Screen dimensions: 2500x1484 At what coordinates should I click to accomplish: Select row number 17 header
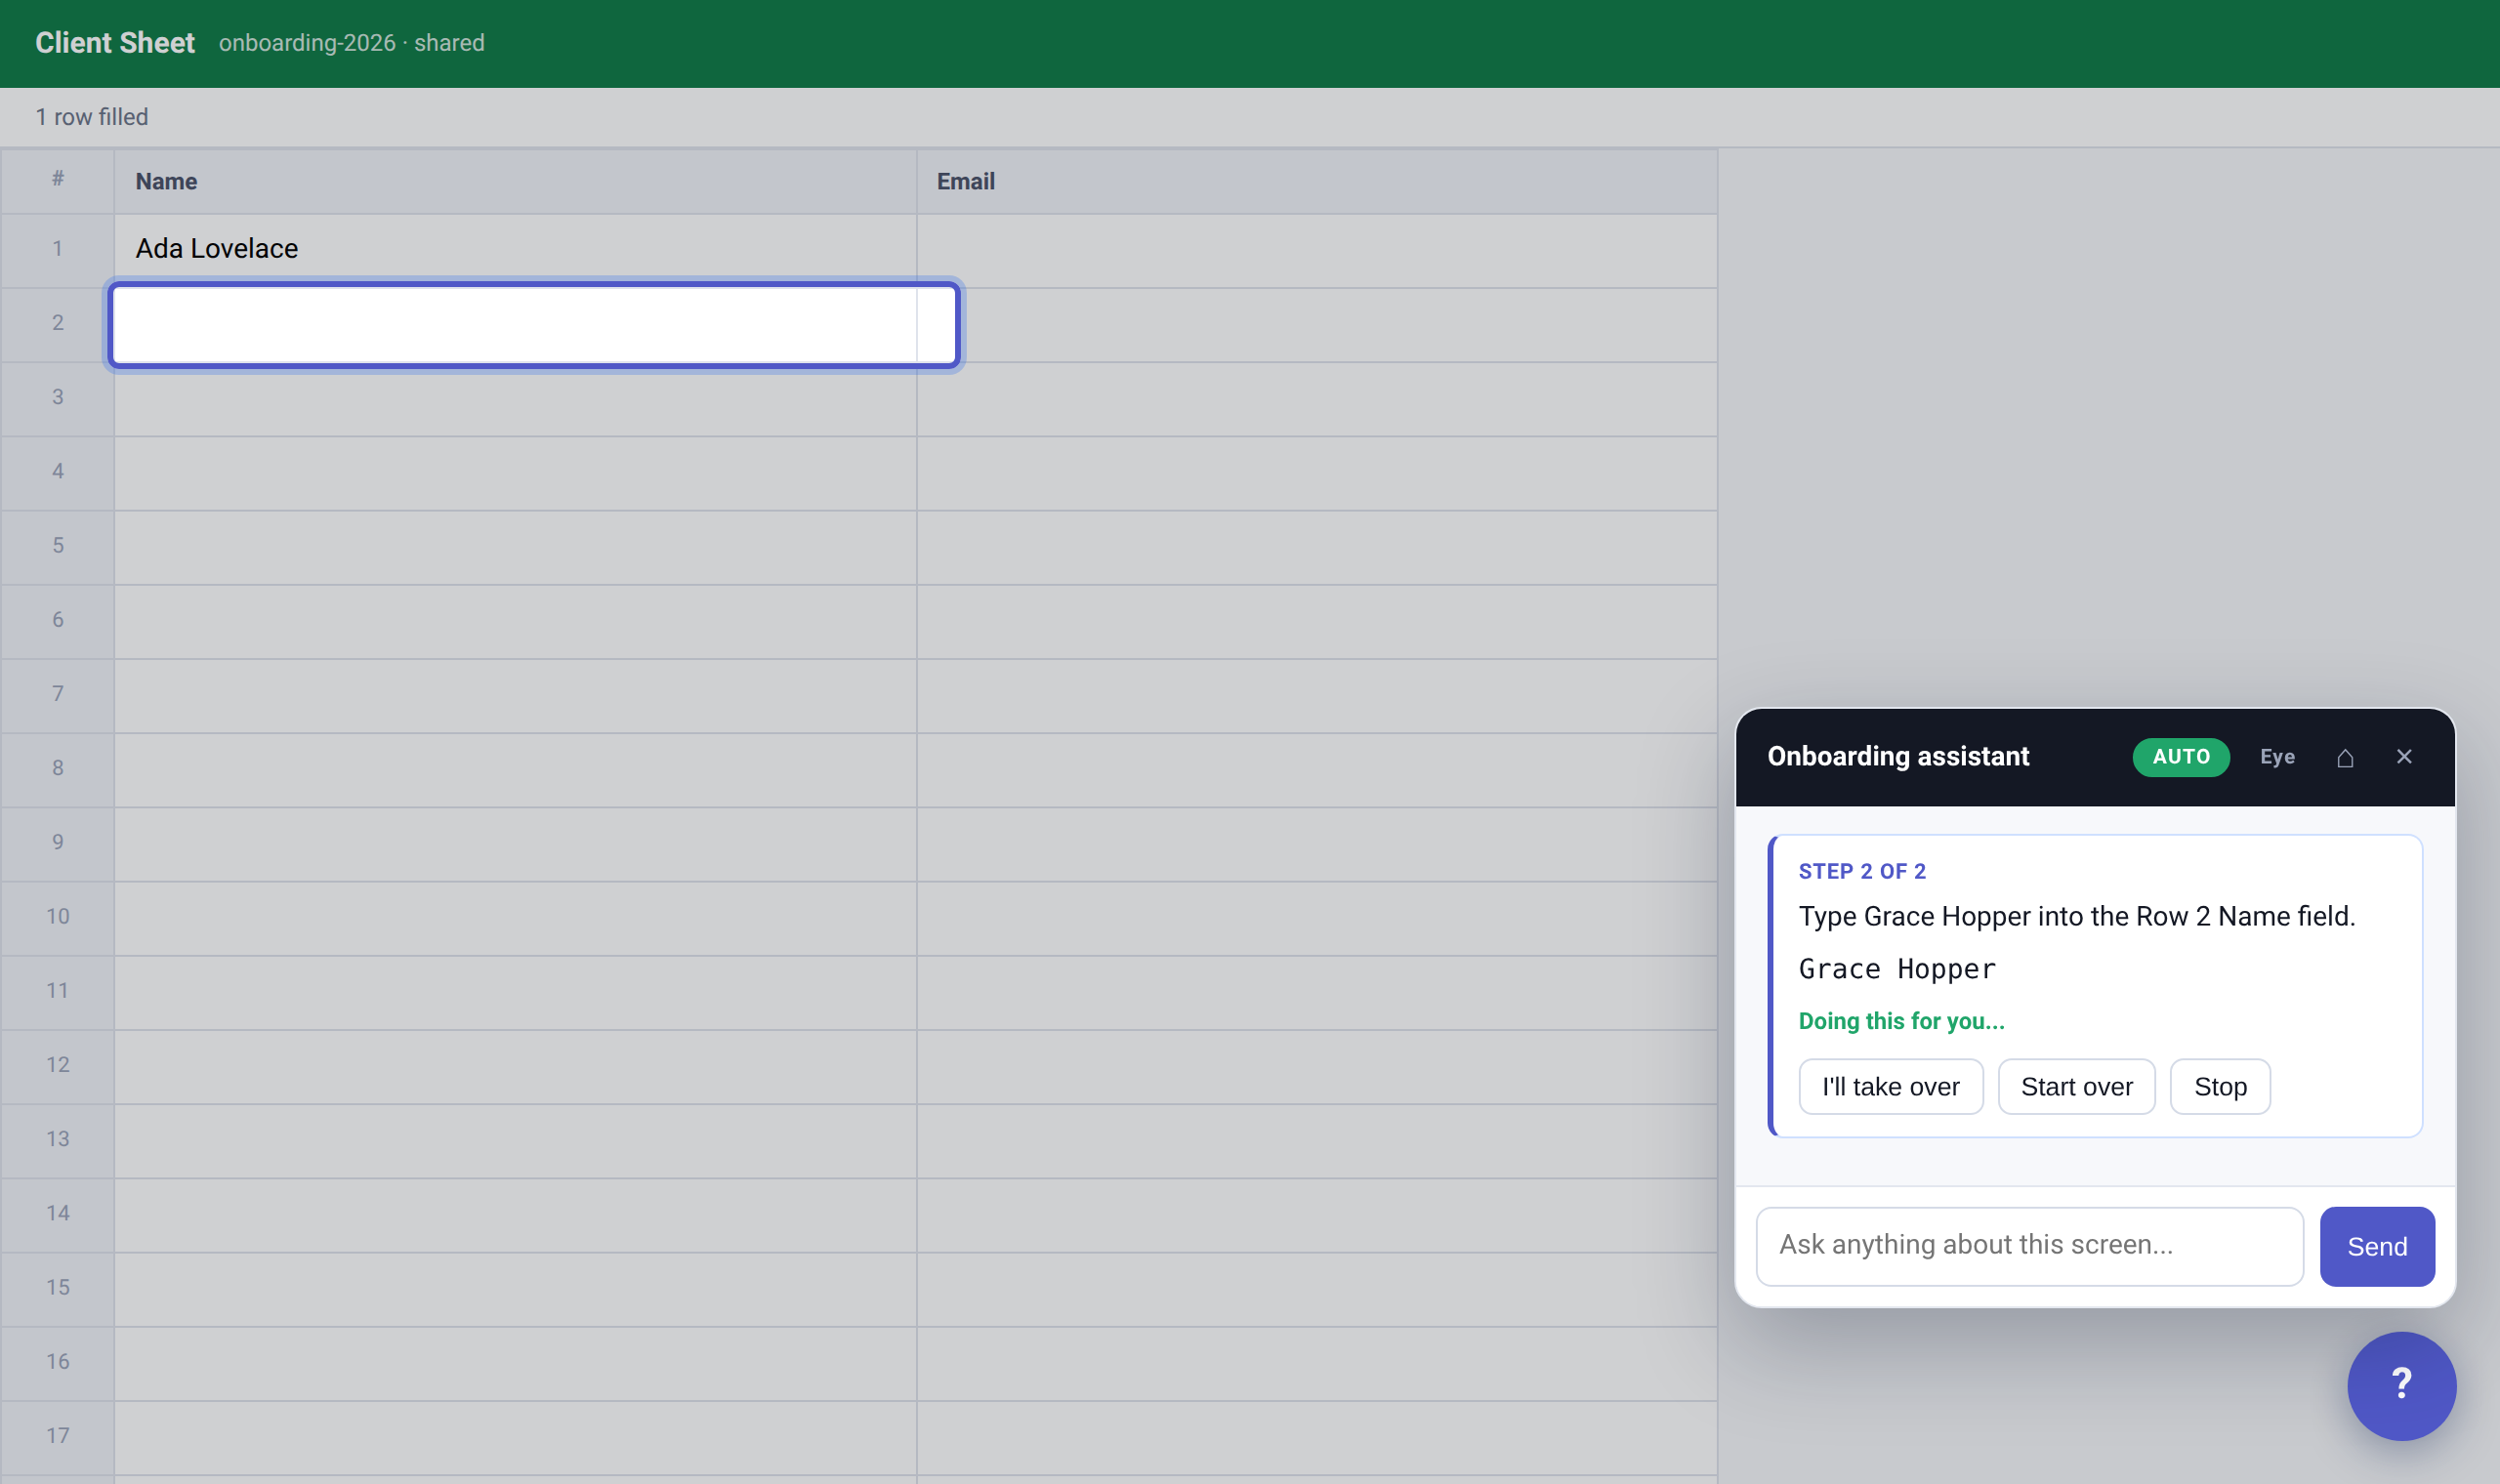pyautogui.click(x=57, y=1436)
